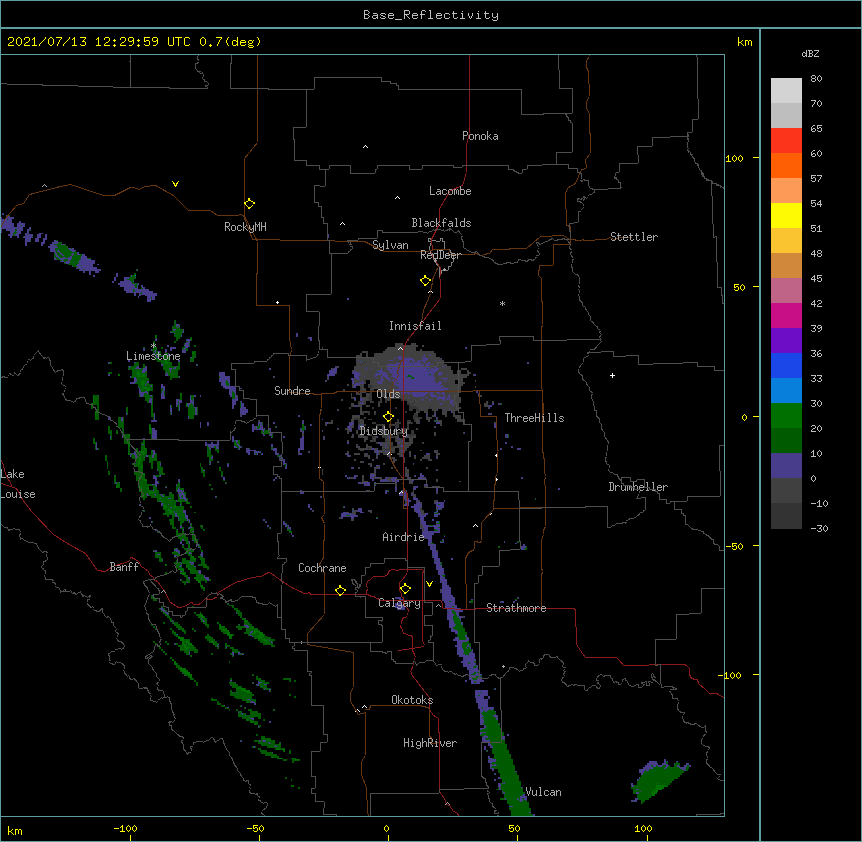Click the light gray 70-80 dBZ swatch
Screen dimensions: 862x842
[x=786, y=91]
